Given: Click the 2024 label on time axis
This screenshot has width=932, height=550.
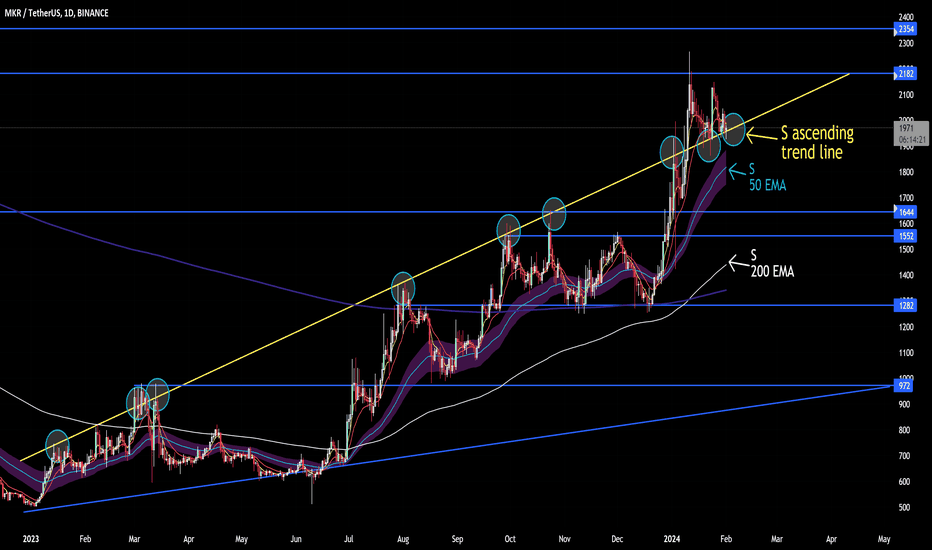Looking at the screenshot, I should [x=672, y=539].
